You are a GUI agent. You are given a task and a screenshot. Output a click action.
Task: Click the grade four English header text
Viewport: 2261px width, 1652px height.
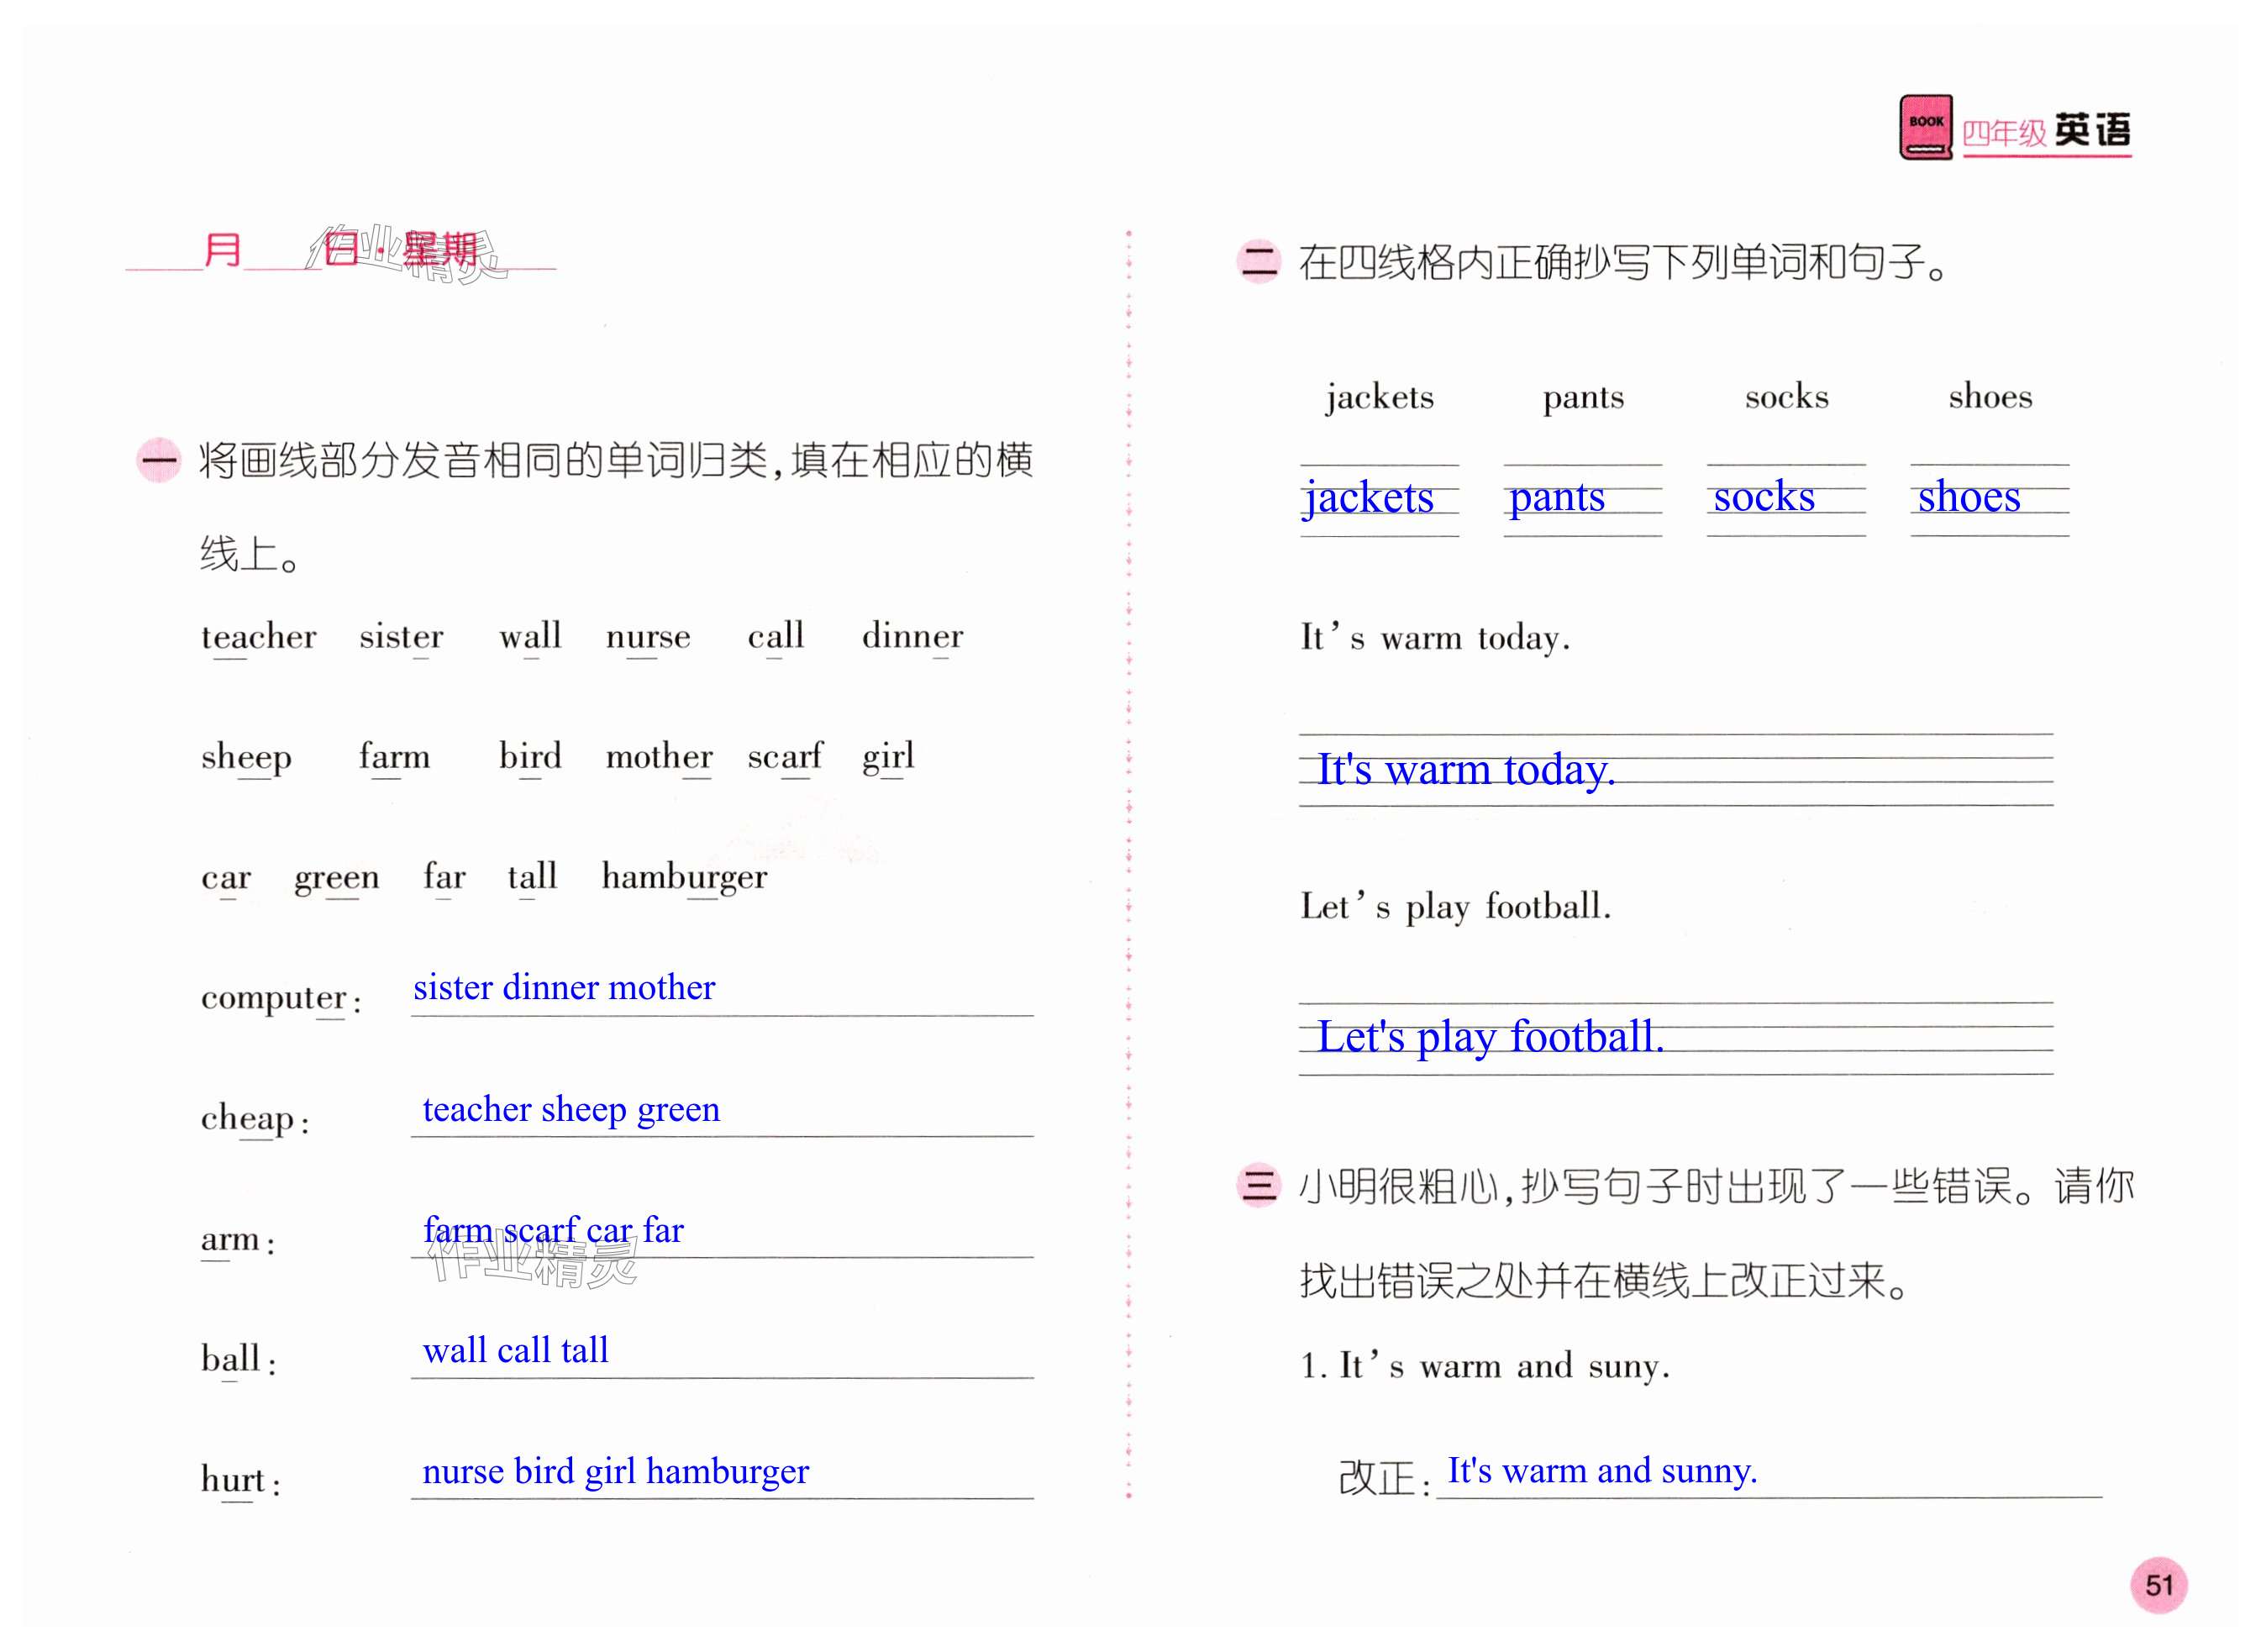[x=2045, y=132]
